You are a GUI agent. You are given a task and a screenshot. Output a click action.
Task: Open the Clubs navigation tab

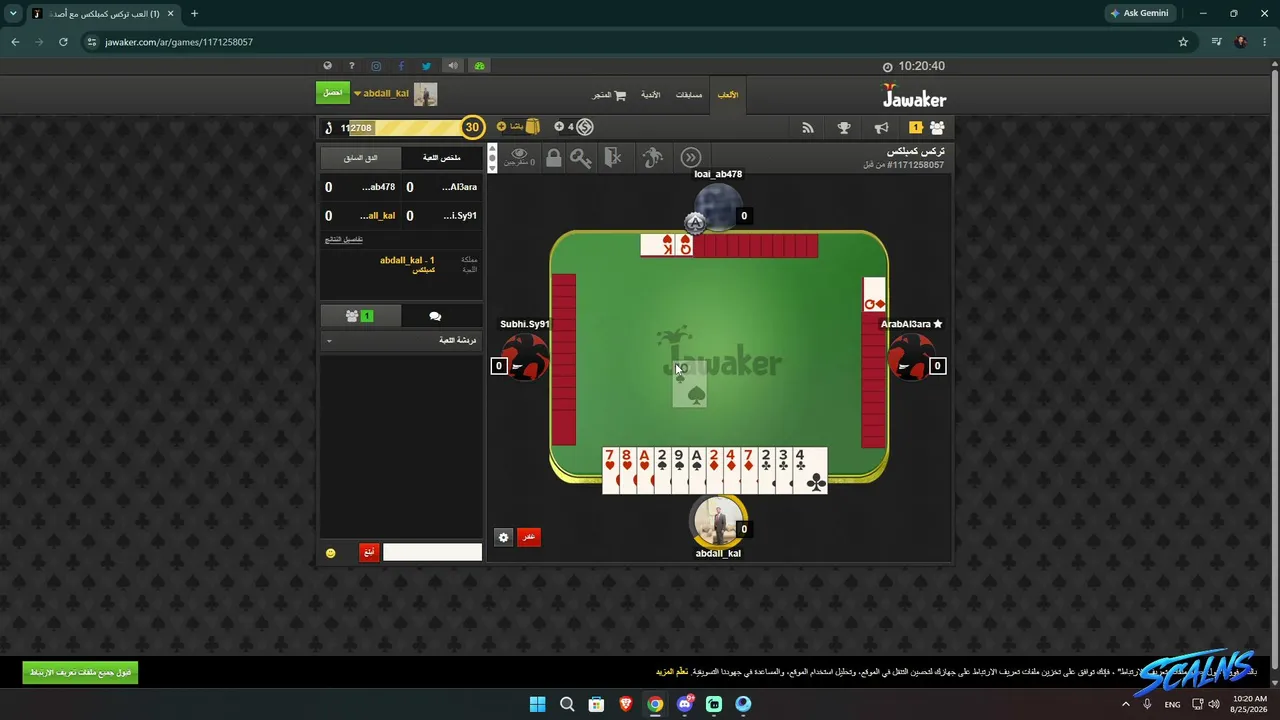point(651,95)
